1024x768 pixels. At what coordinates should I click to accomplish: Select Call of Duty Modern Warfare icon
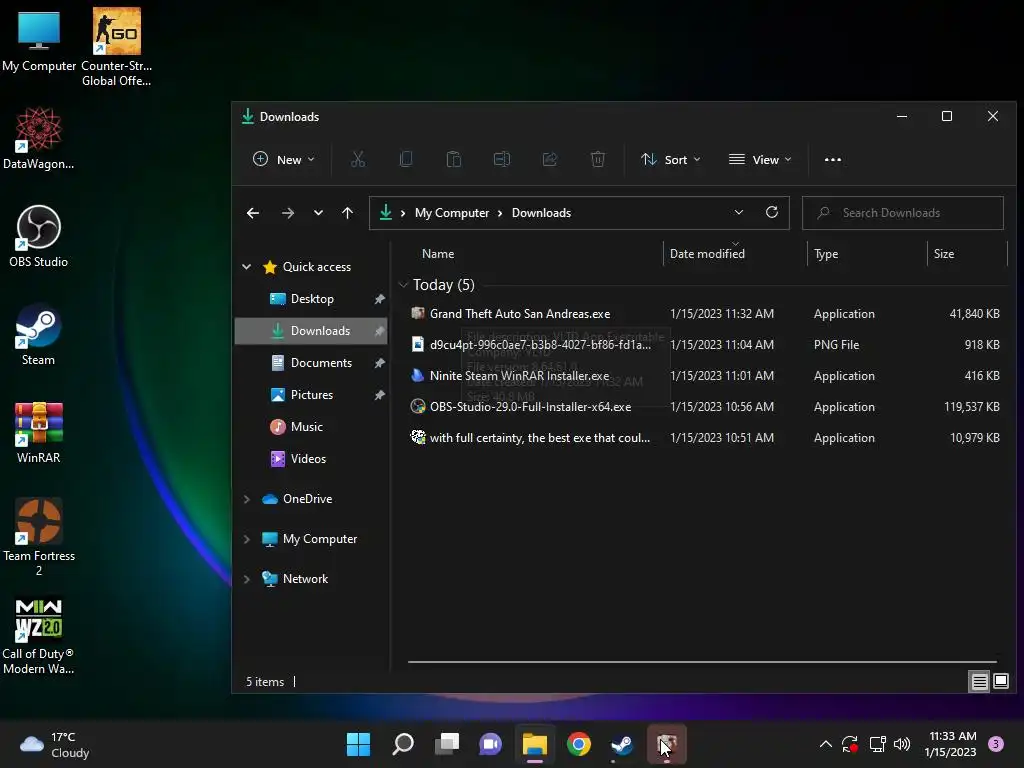pyautogui.click(x=39, y=636)
